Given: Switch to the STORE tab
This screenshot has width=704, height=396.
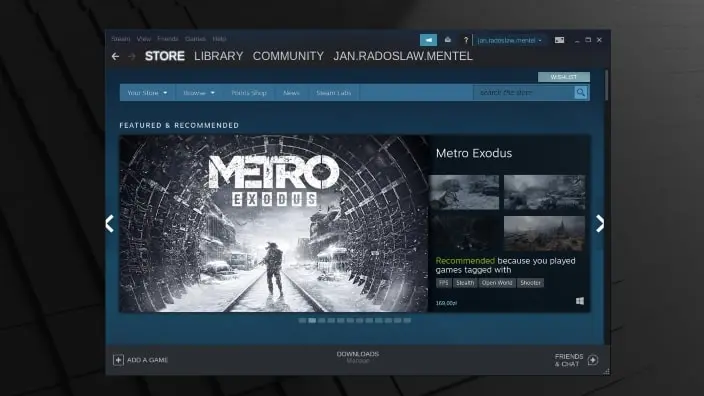Looking at the screenshot, I should click(x=165, y=56).
